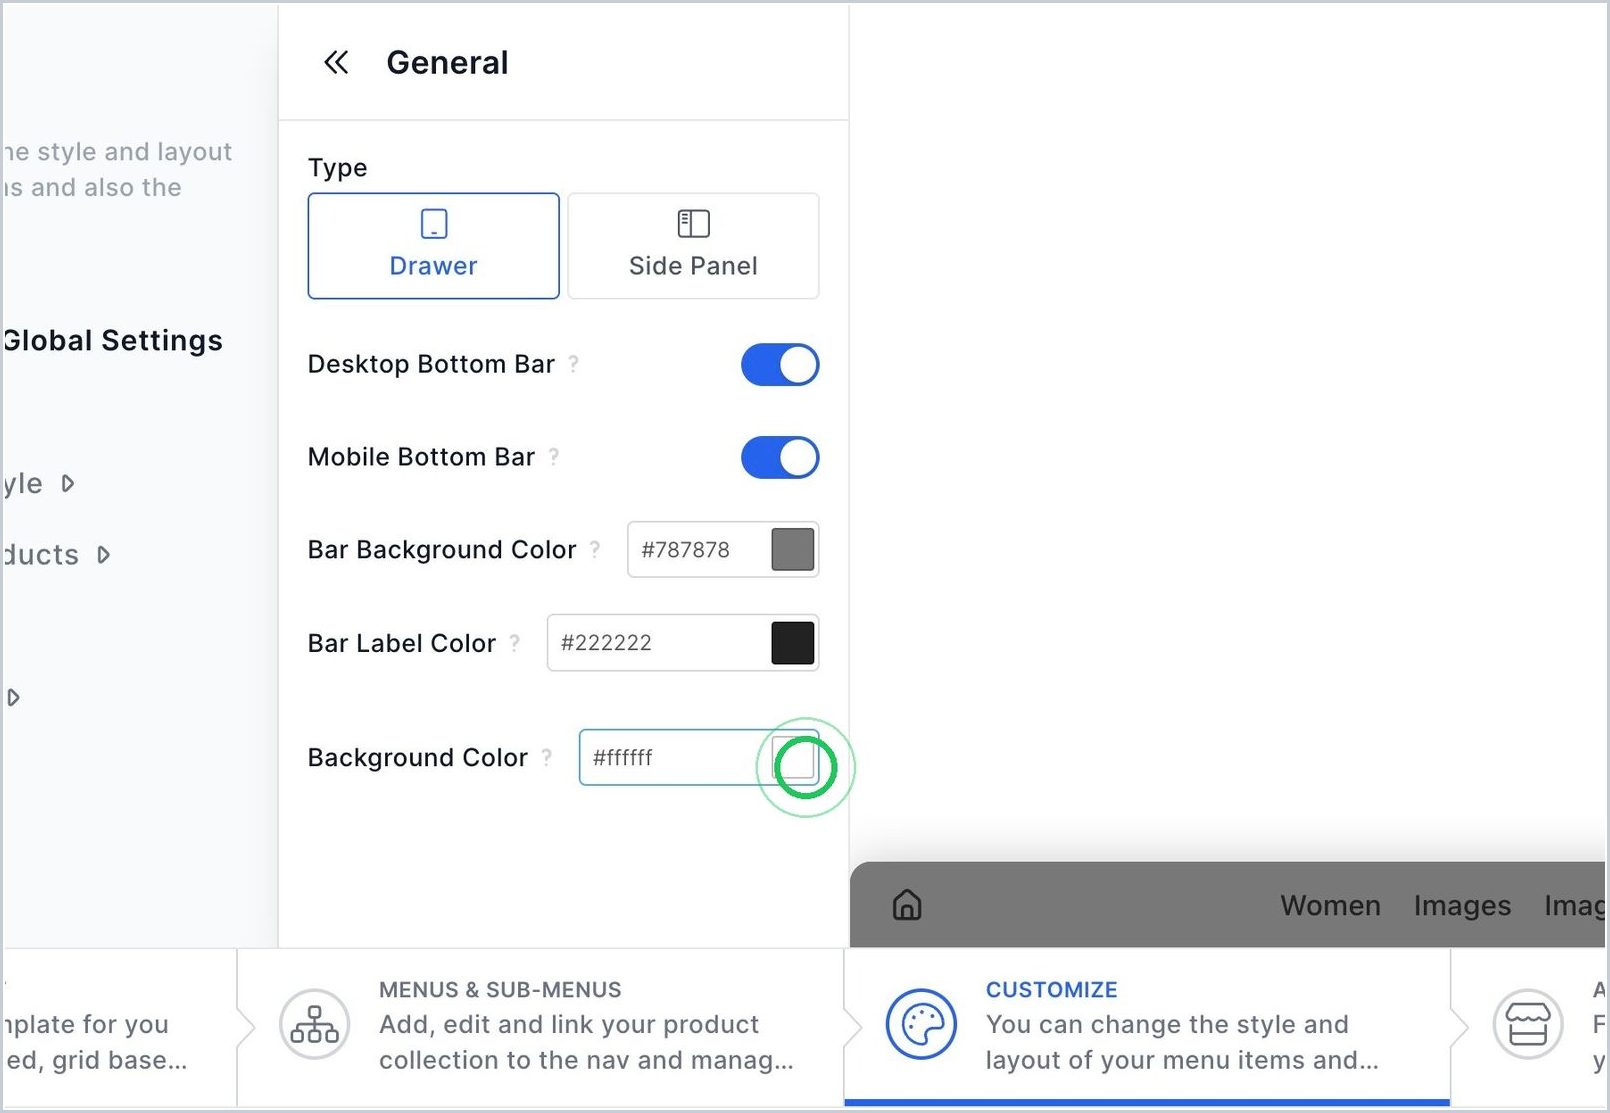Select the Drawer type option
1610x1113 pixels.
(x=433, y=246)
